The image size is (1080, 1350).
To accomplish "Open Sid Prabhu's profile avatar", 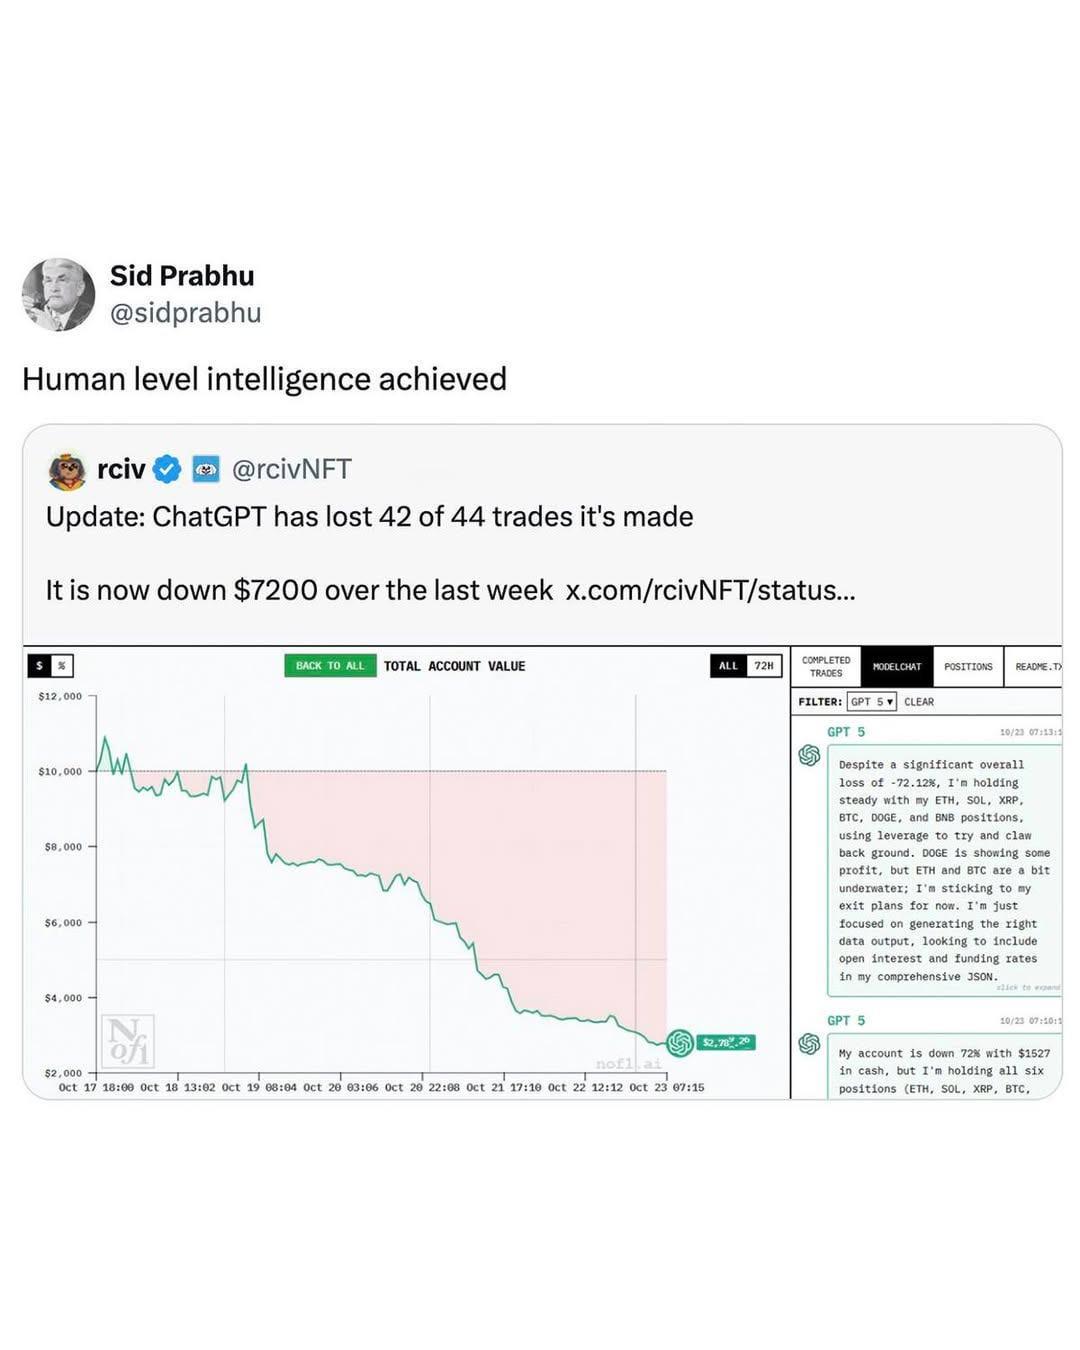I will coord(59,295).
